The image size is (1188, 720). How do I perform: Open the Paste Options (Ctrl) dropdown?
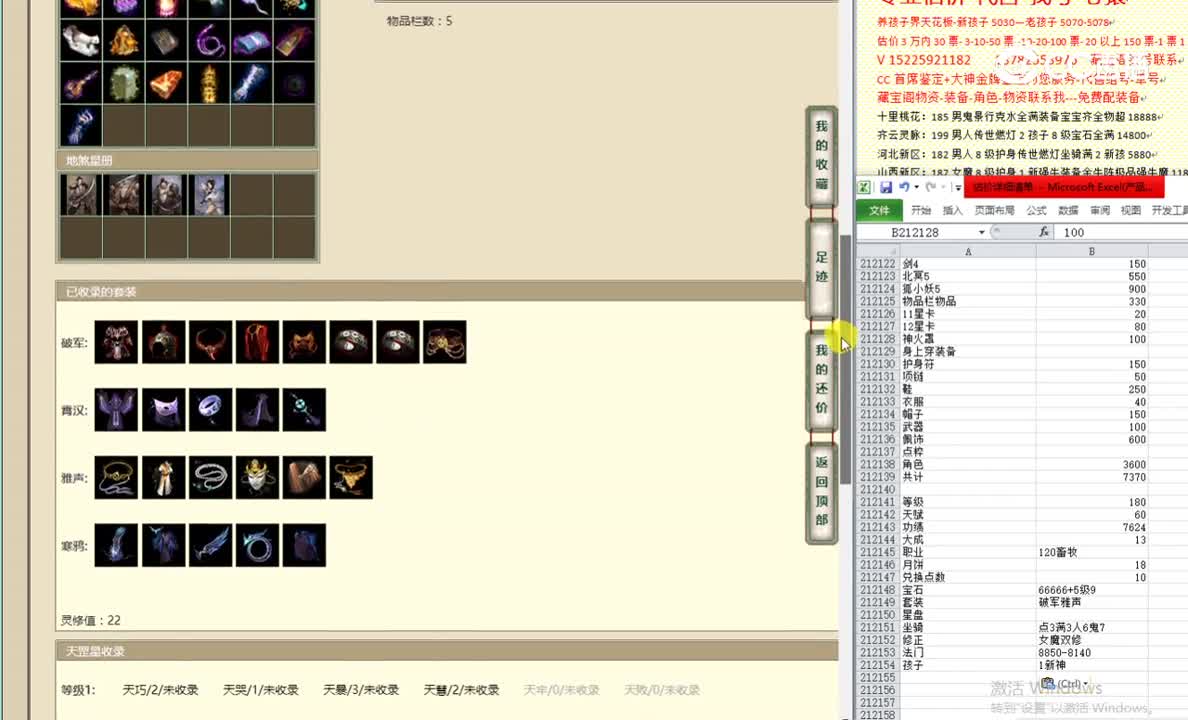(1065, 684)
